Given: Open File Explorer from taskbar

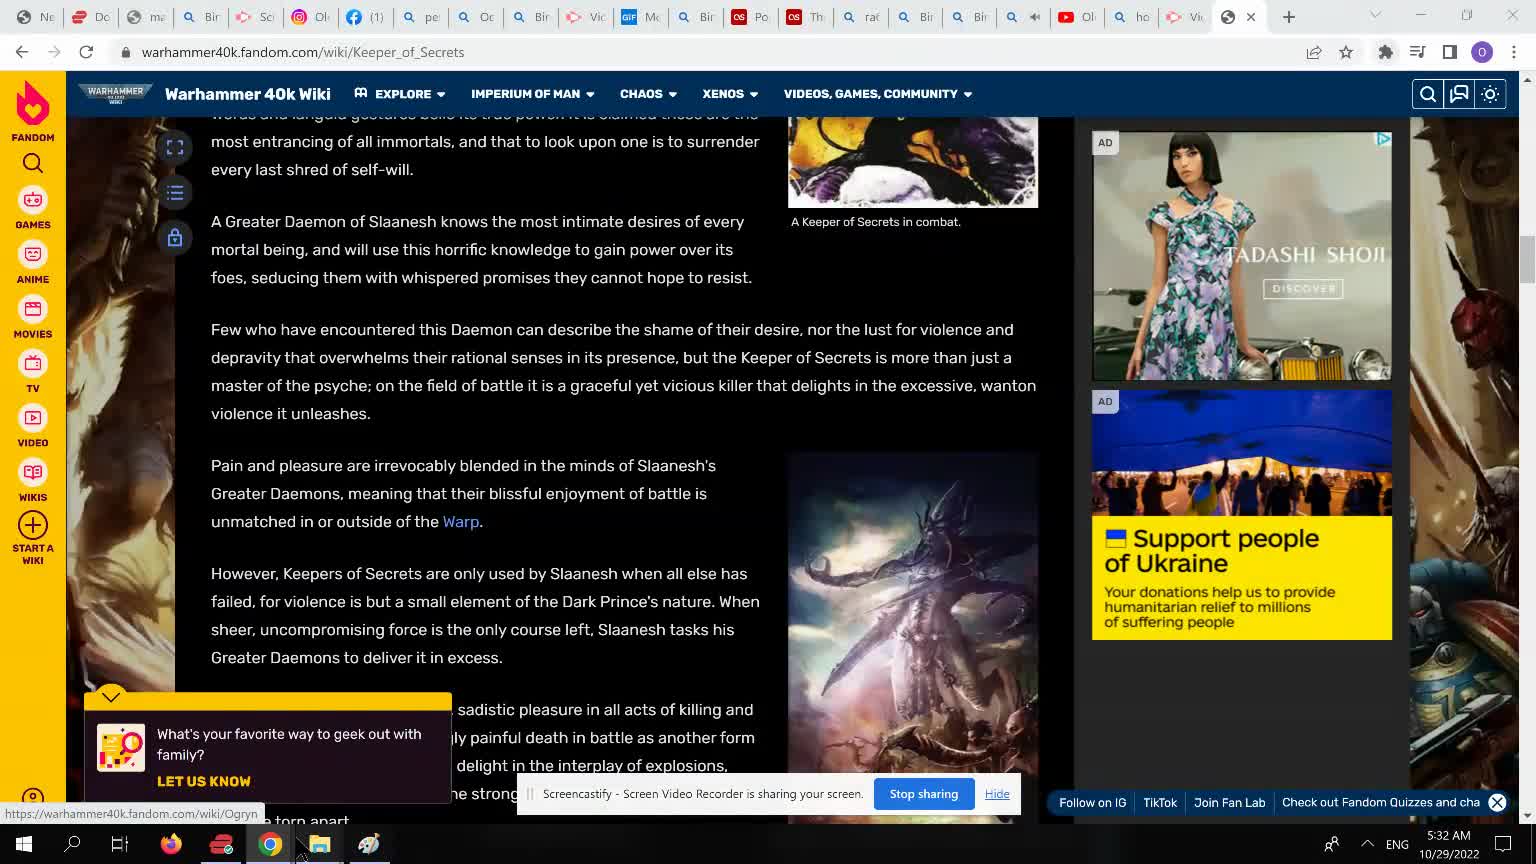Looking at the screenshot, I should (319, 845).
